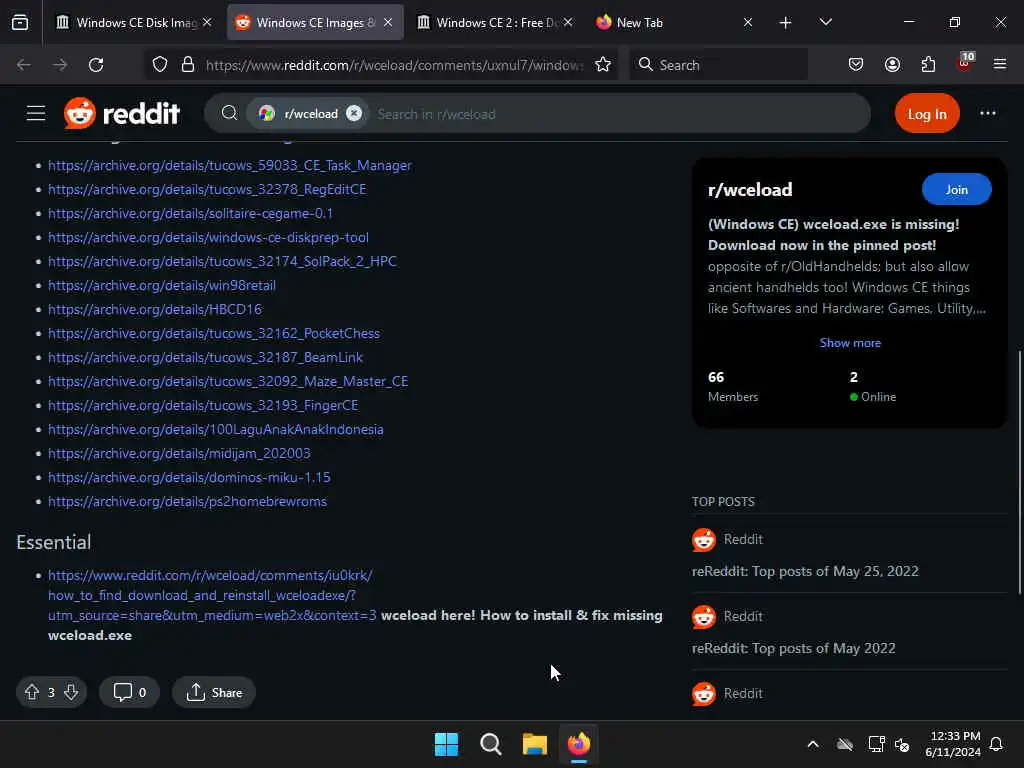The width and height of the screenshot is (1024, 768).
Task: Open dominos-miku-1.15 link
Action: pyautogui.click(x=189, y=477)
